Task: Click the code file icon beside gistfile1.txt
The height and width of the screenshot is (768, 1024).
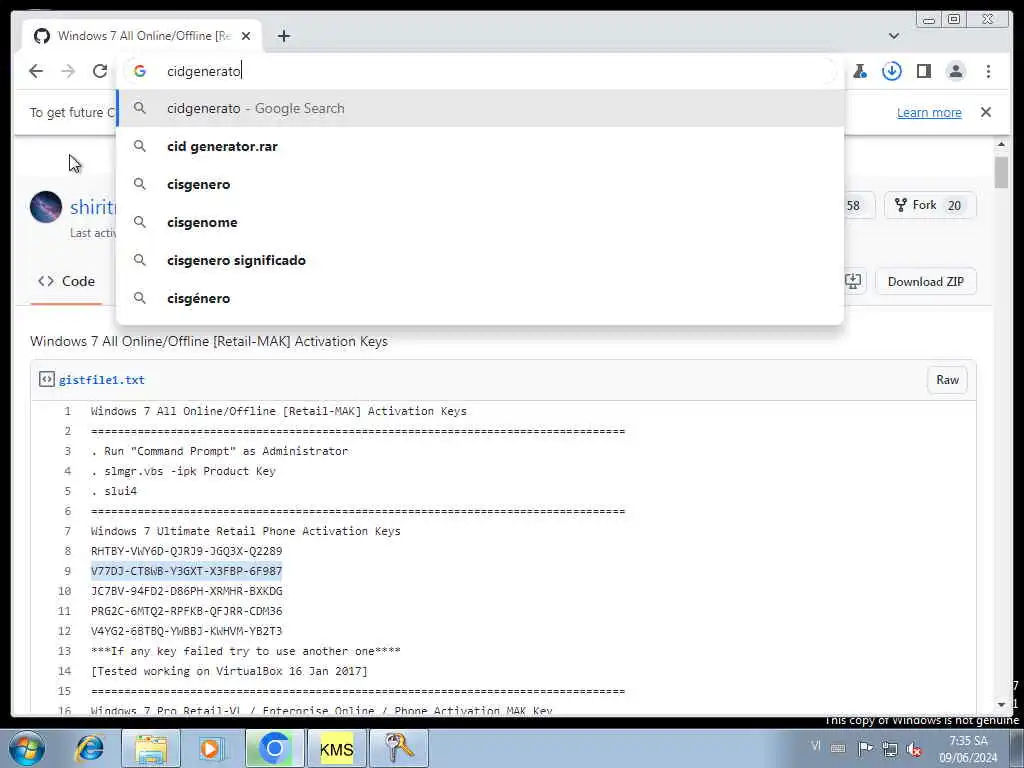Action: coord(46,379)
